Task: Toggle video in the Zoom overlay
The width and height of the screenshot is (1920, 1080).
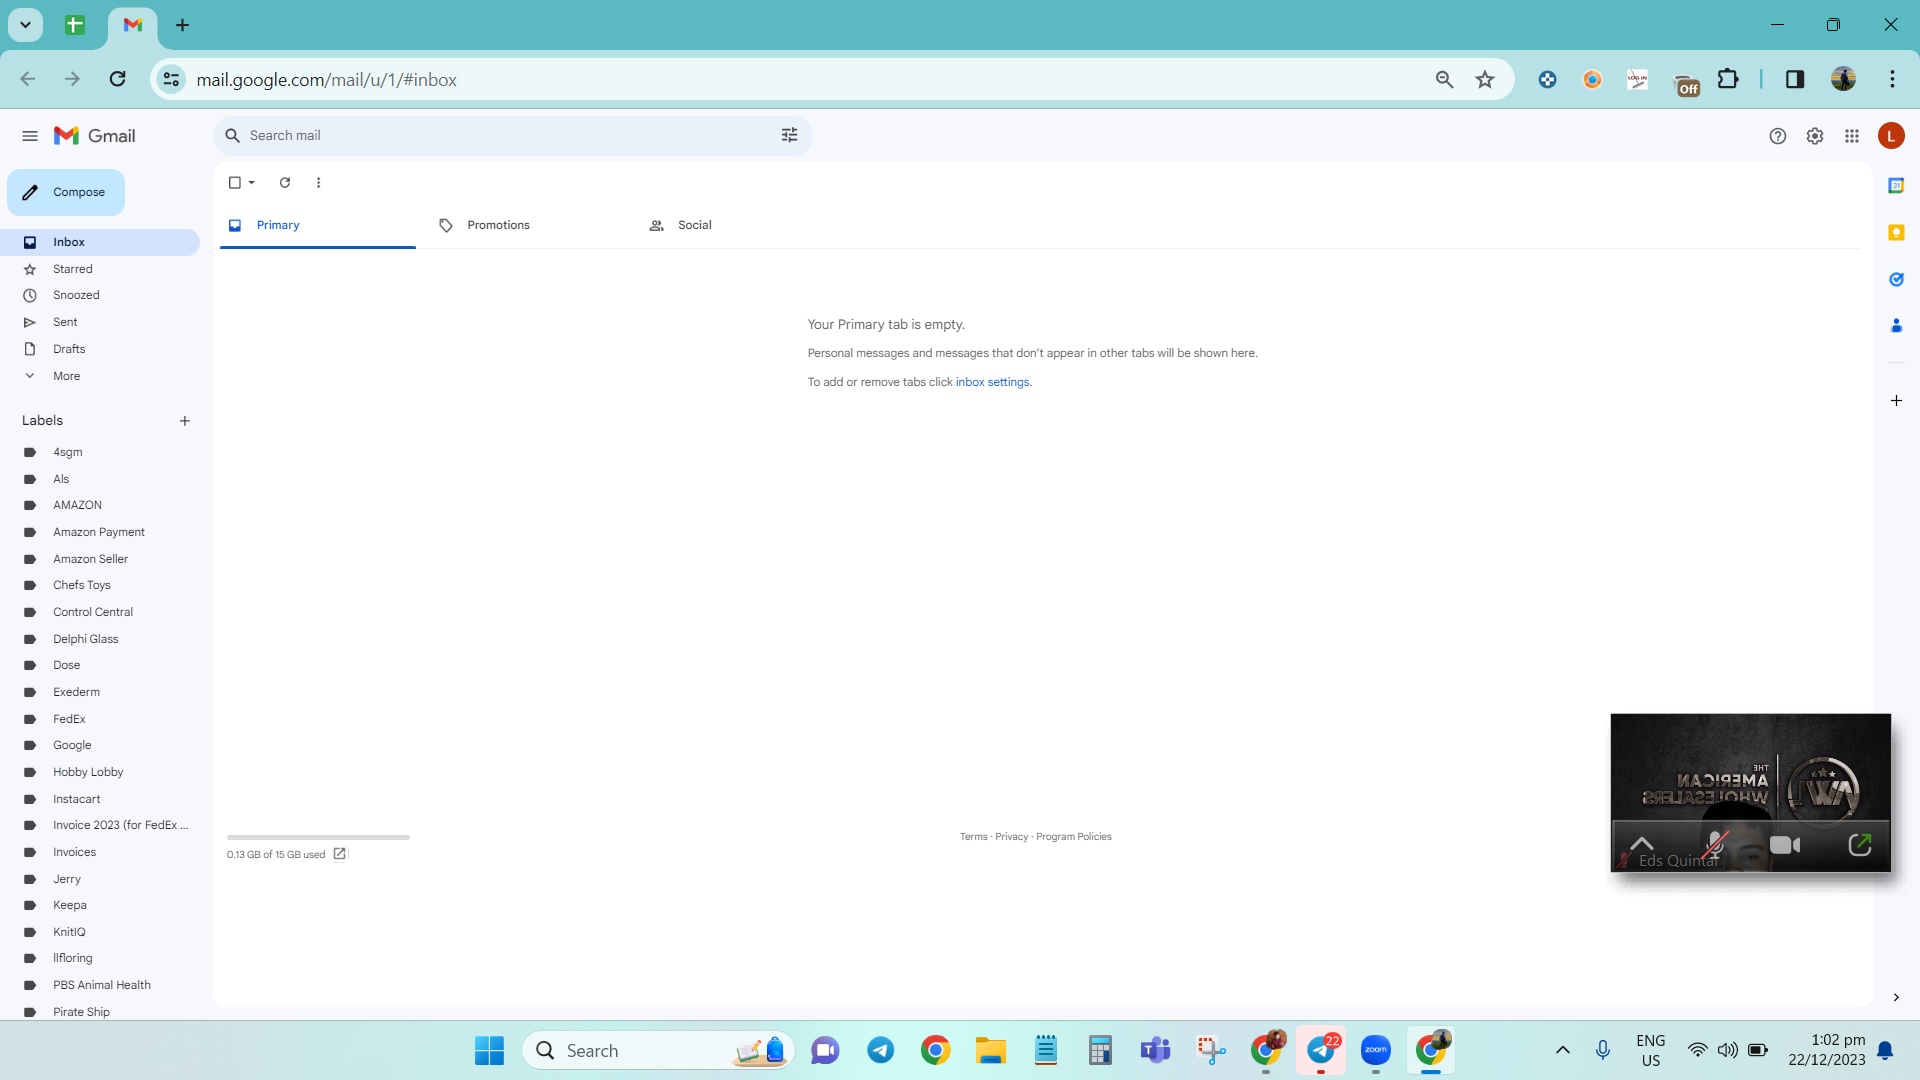Action: point(1785,845)
